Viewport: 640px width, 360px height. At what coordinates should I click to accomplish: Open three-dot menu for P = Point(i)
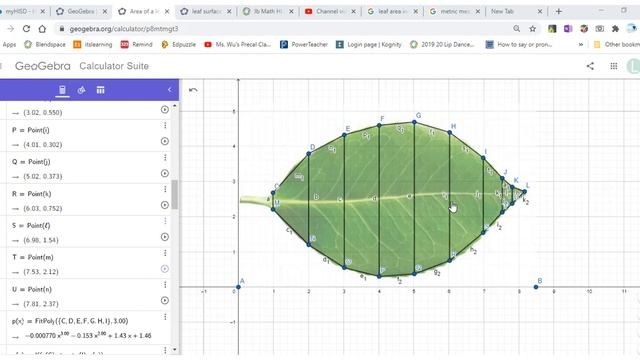click(x=165, y=125)
